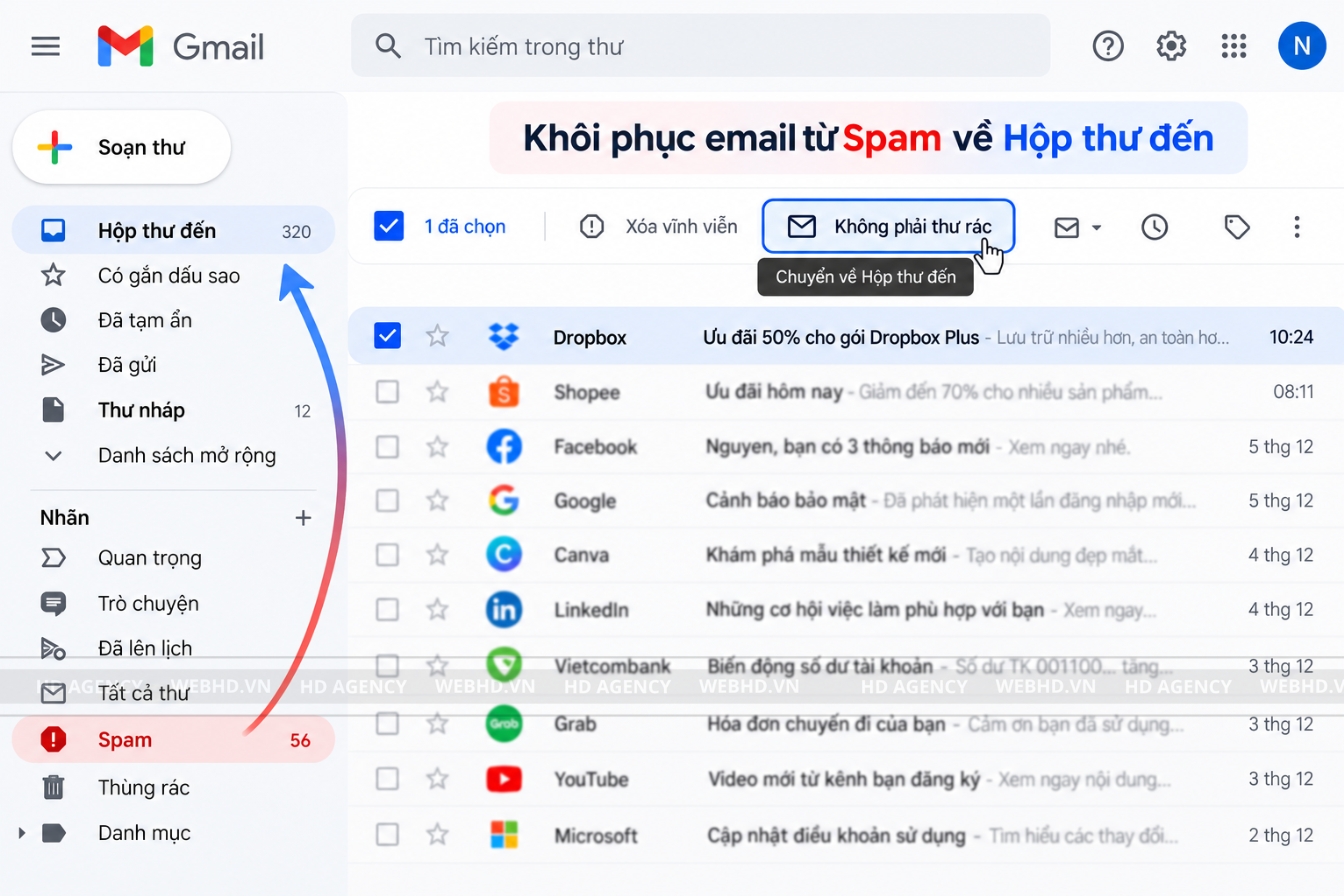
Task: Open the Help question mark icon
Action: point(1108,46)
